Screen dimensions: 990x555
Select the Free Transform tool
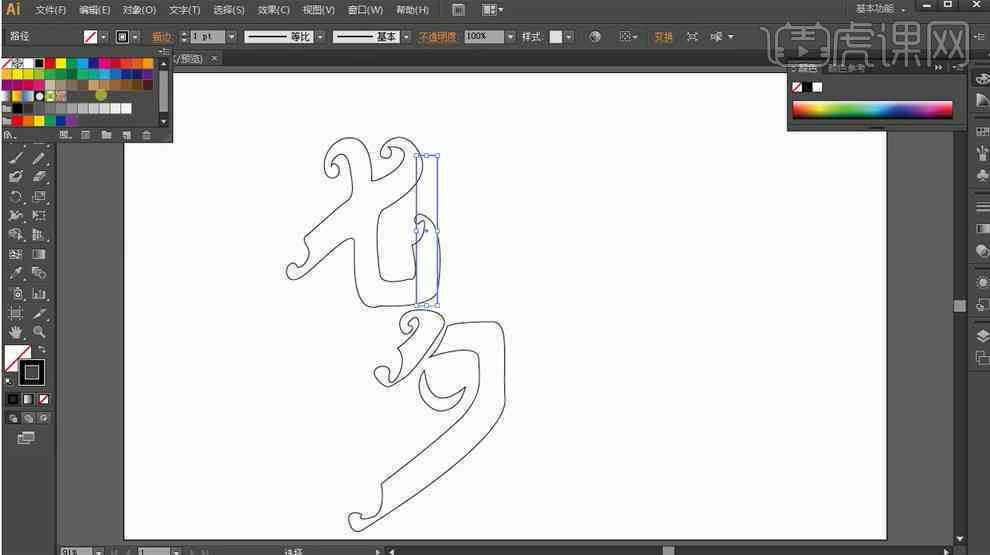(x=39, y=216)
